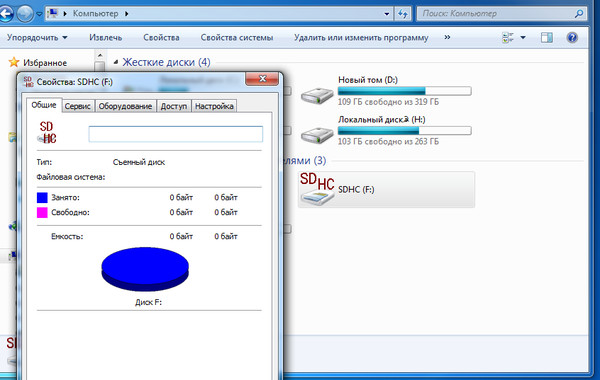Refresh the Explorer view

(403, 14)
